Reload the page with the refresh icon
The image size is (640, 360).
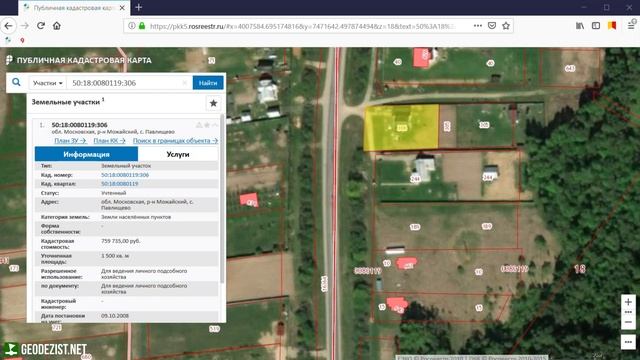pyautogui.click(x=40, y=26)
